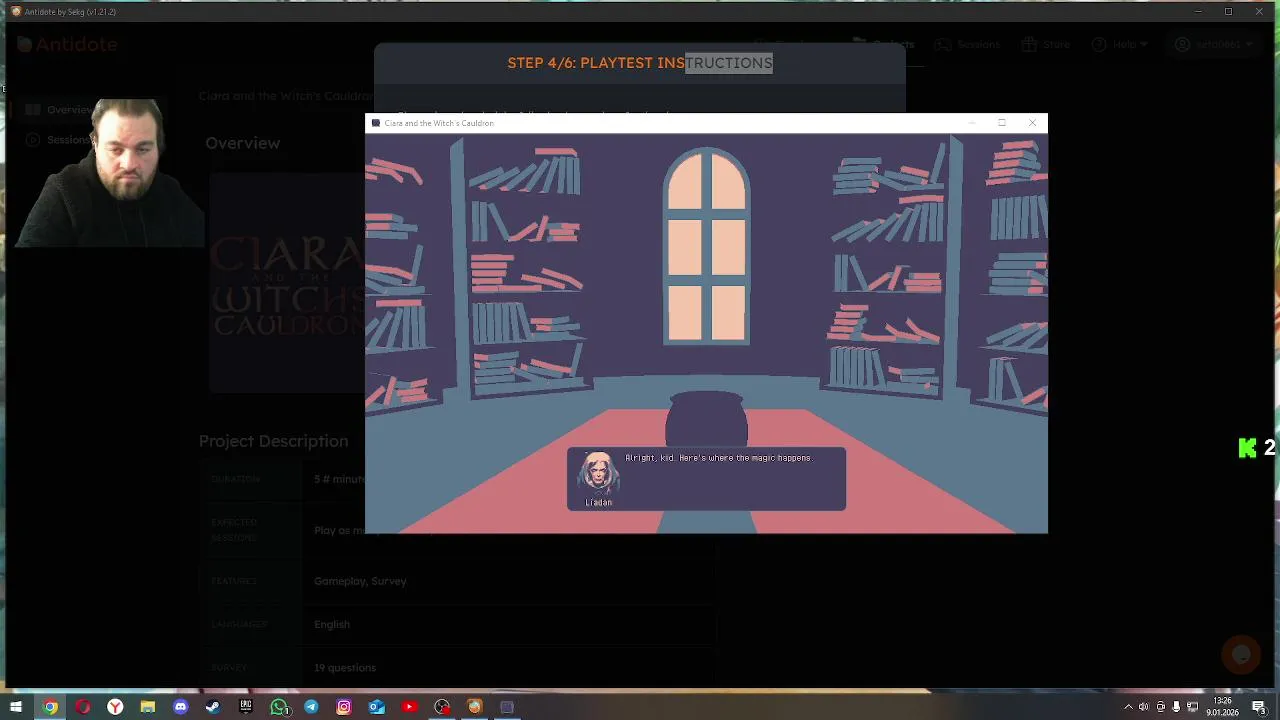
Task: Maximize the Ciara and the Witch's Cauldron window
Action: tap(1002, 123)
